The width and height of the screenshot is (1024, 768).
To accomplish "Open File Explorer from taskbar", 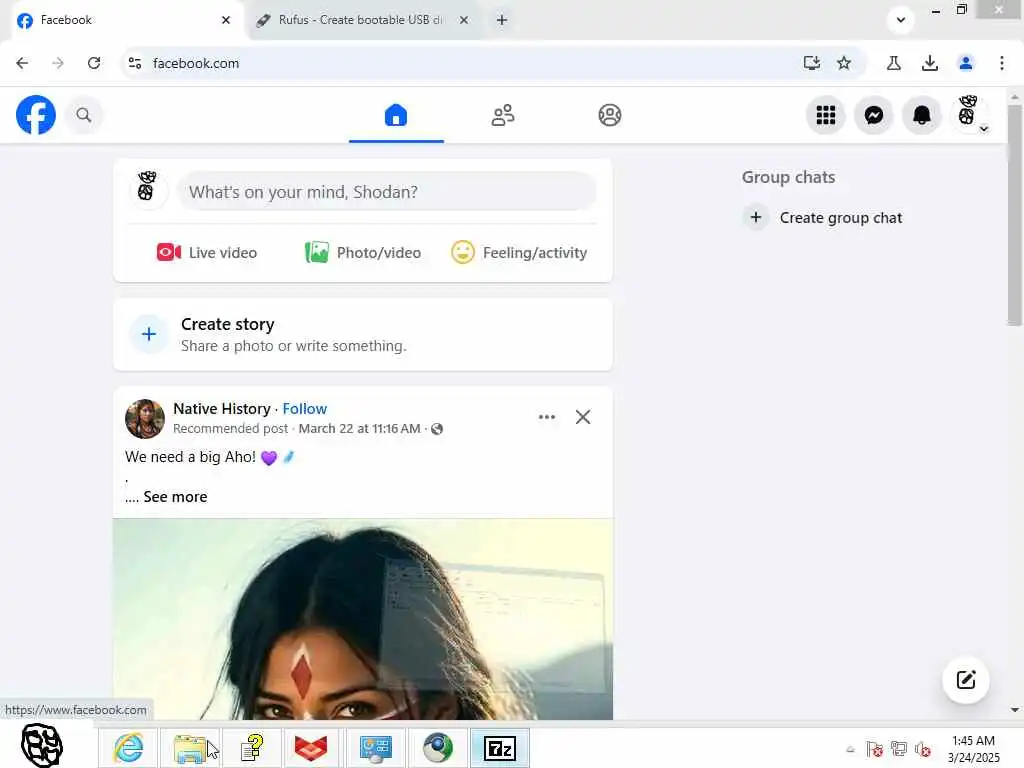I will 189,748.
